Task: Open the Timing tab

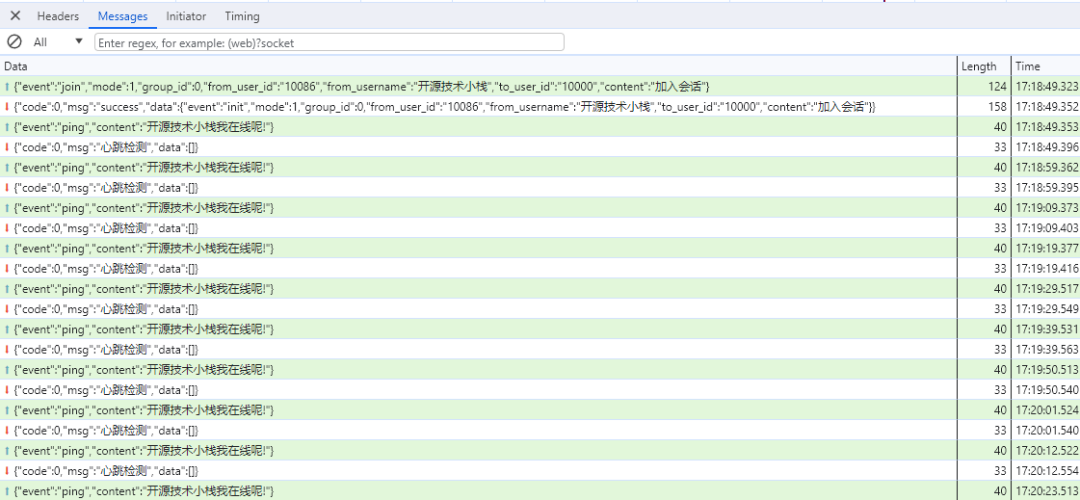Action: pos(242,16)
